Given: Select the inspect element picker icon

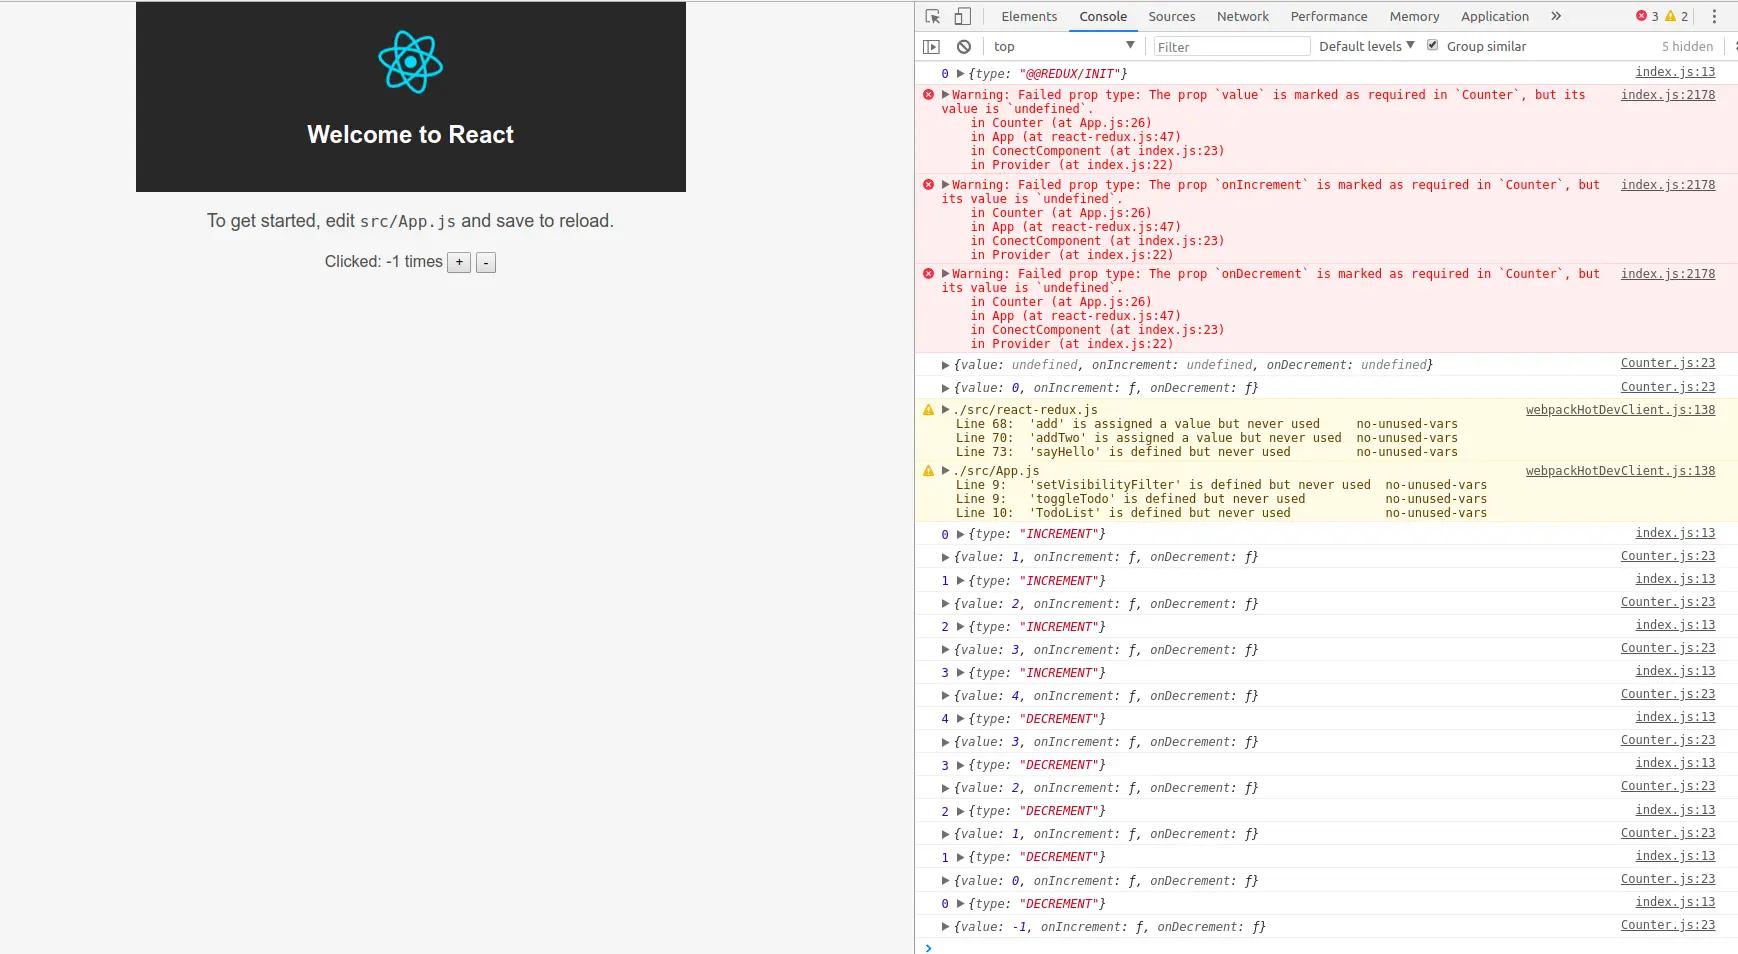Looking at the screenshot, I should coord(932,17).
